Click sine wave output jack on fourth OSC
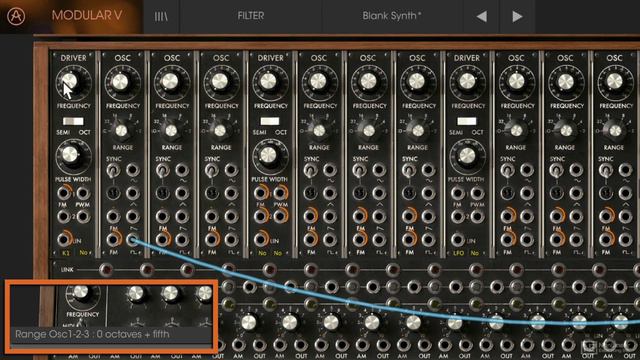Screen dimensions: 640x360 coord(330,170)
